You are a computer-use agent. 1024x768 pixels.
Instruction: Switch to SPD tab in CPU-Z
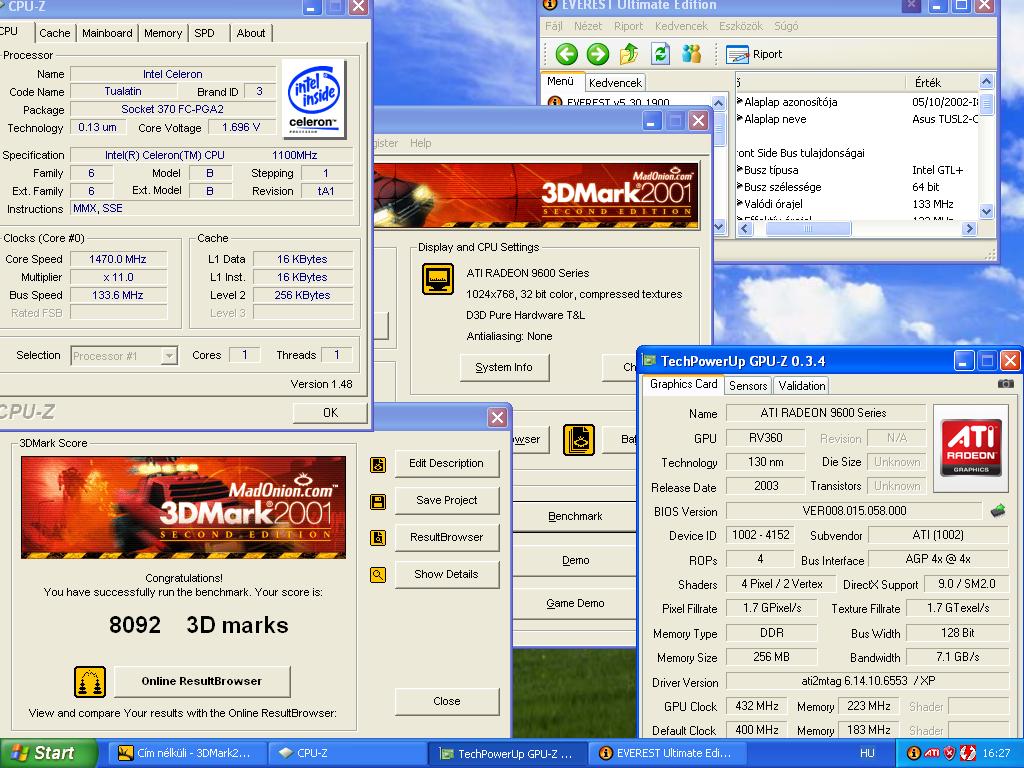[204, 33]
